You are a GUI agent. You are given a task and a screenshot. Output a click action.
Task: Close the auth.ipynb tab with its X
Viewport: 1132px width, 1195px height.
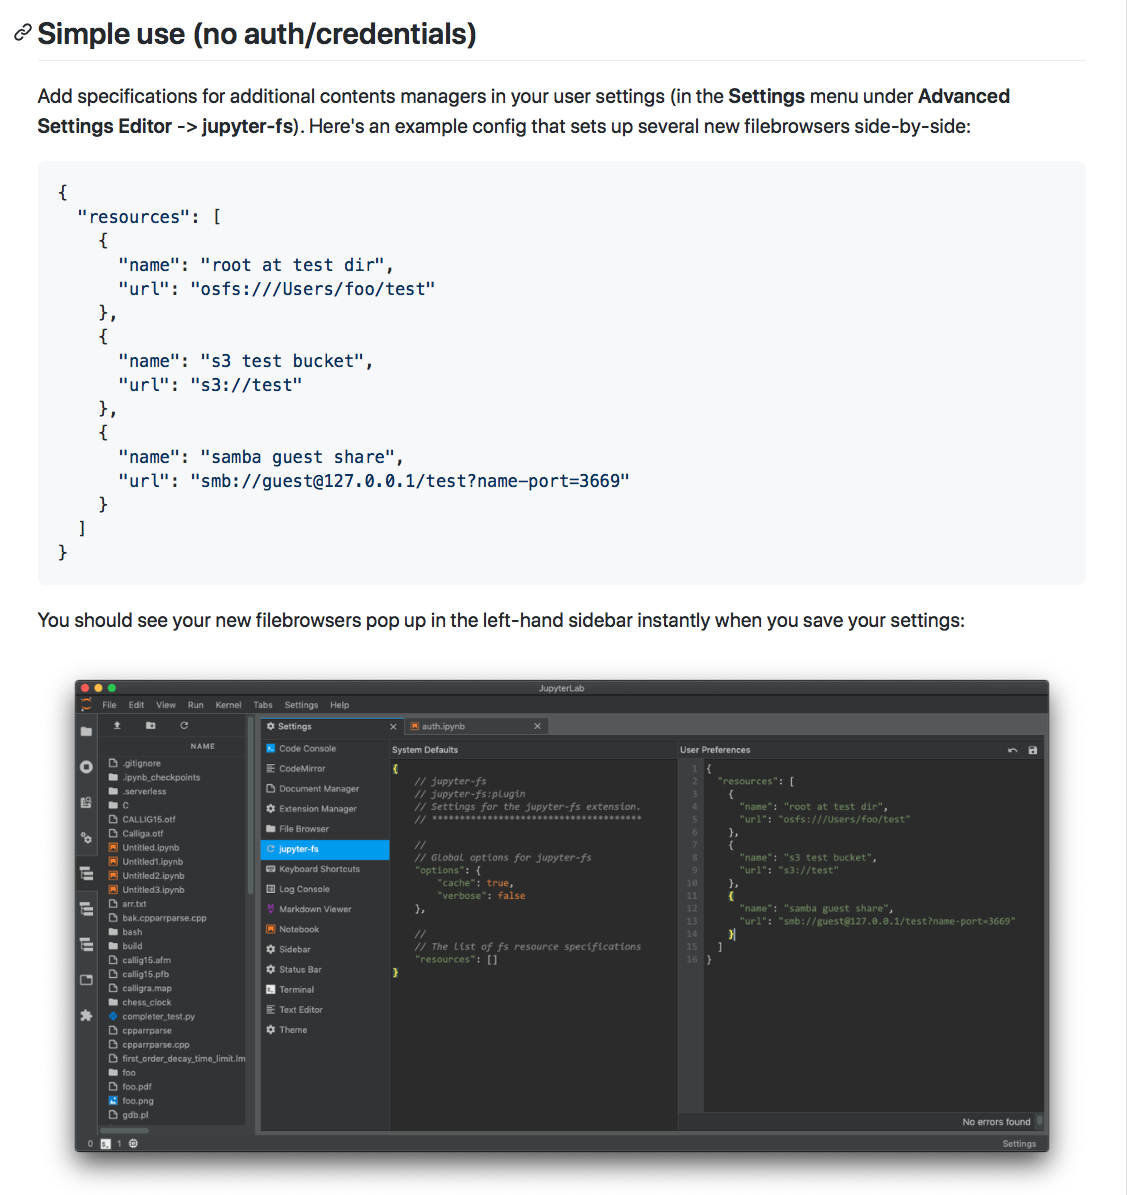click(537, 726)
